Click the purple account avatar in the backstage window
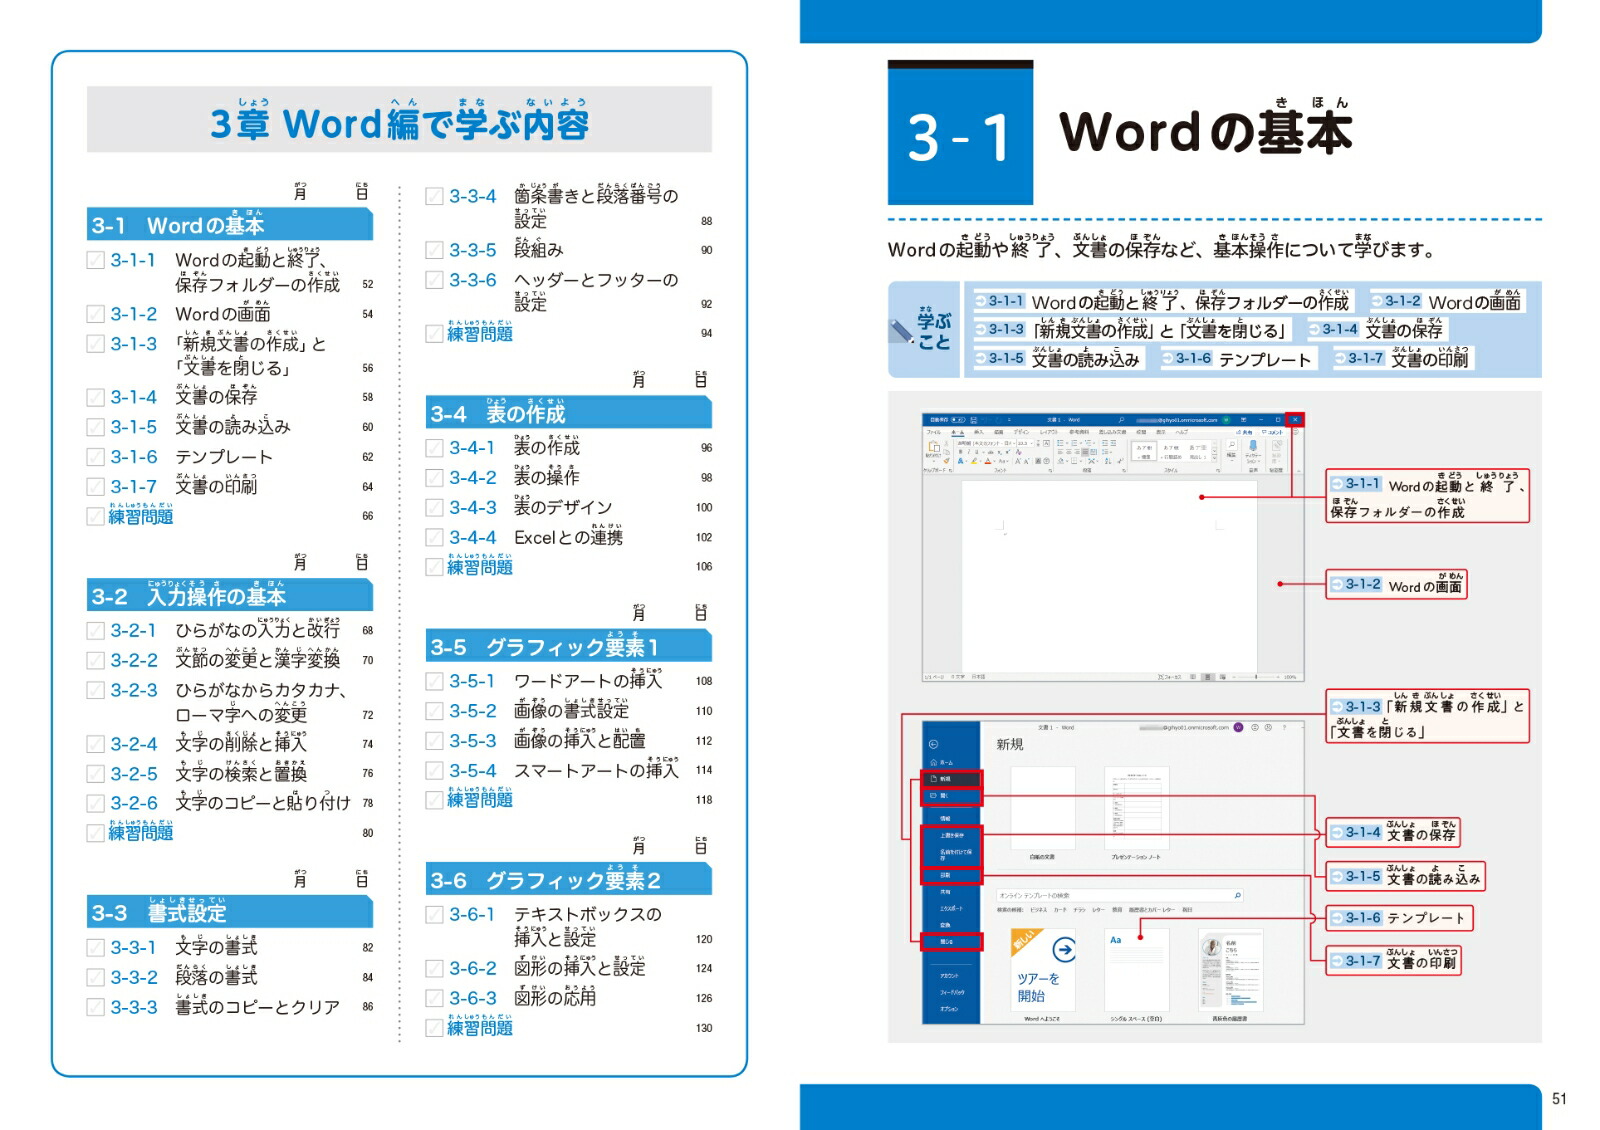Viewport: 1600px width, 1130px height. click(1238, 728)
